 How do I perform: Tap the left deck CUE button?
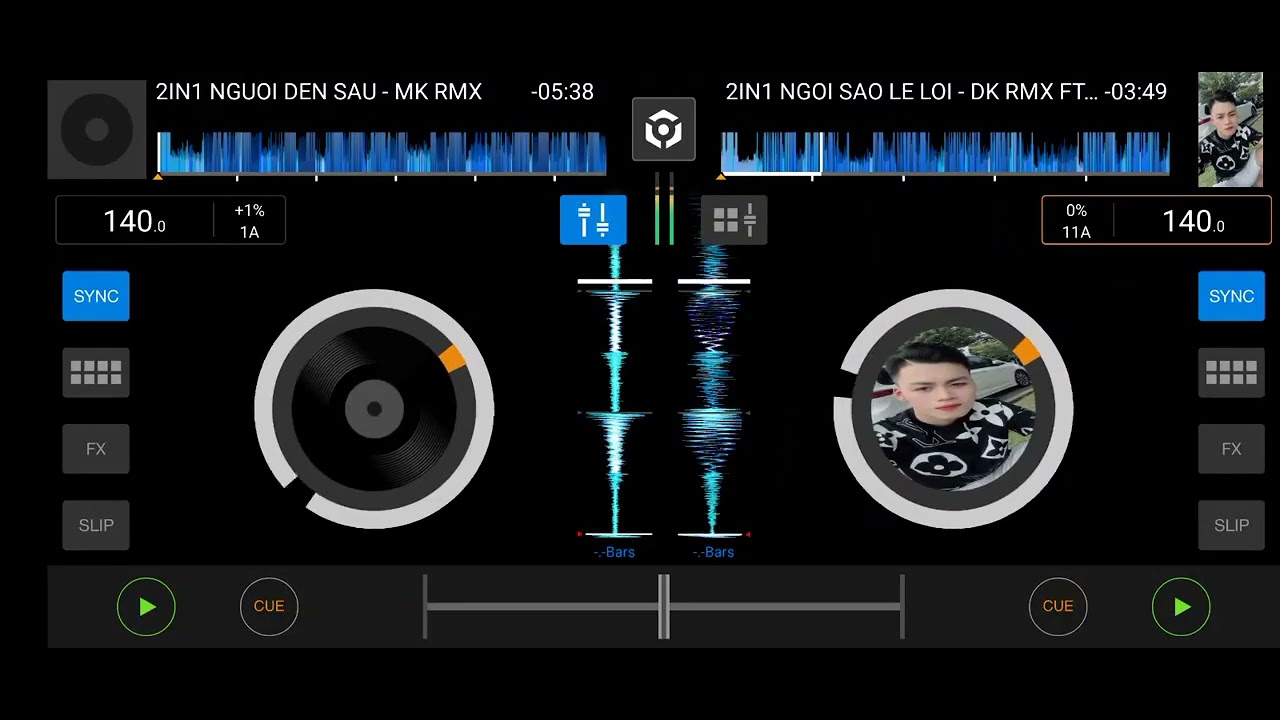click(x=269, y=606)
